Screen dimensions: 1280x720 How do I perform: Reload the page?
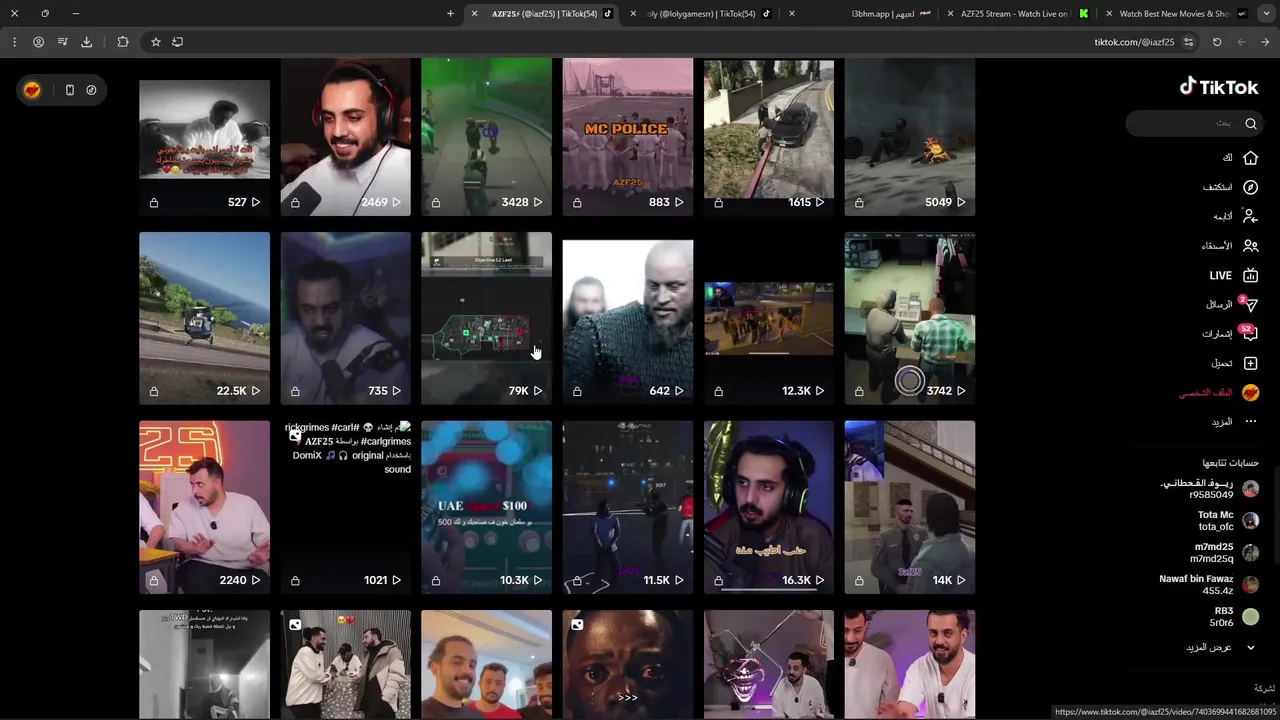point(1217,42)
